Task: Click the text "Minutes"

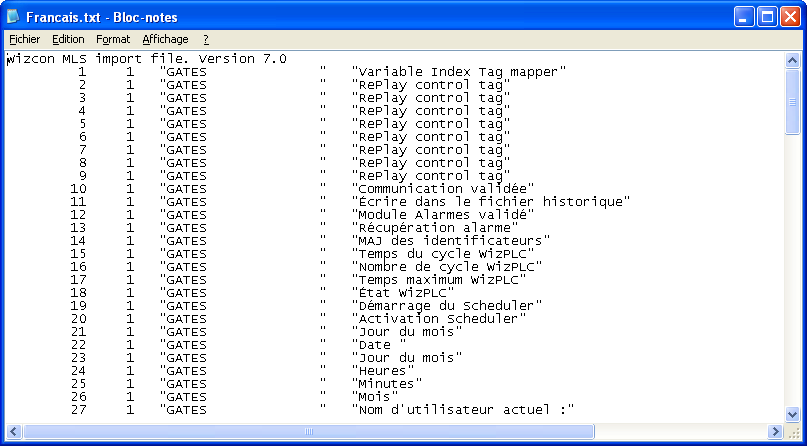Action: coord(387,384)
